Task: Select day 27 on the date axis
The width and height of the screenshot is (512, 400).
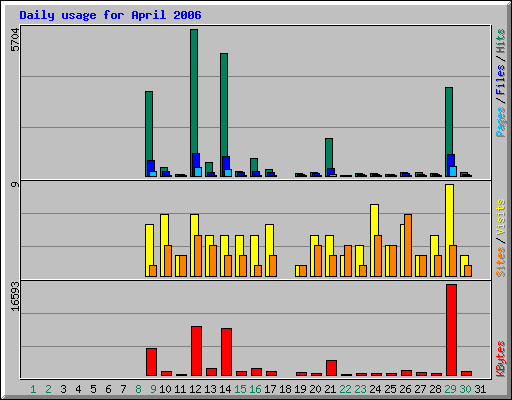Action: (420, 389)
